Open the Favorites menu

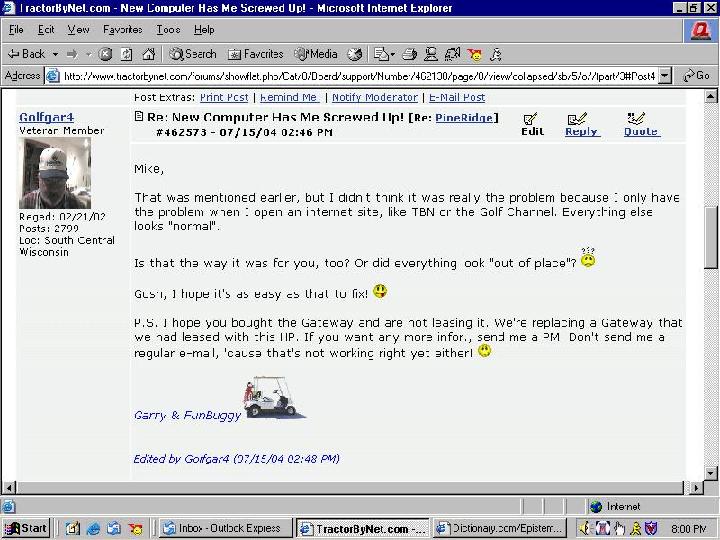click(x=123, y=30)
